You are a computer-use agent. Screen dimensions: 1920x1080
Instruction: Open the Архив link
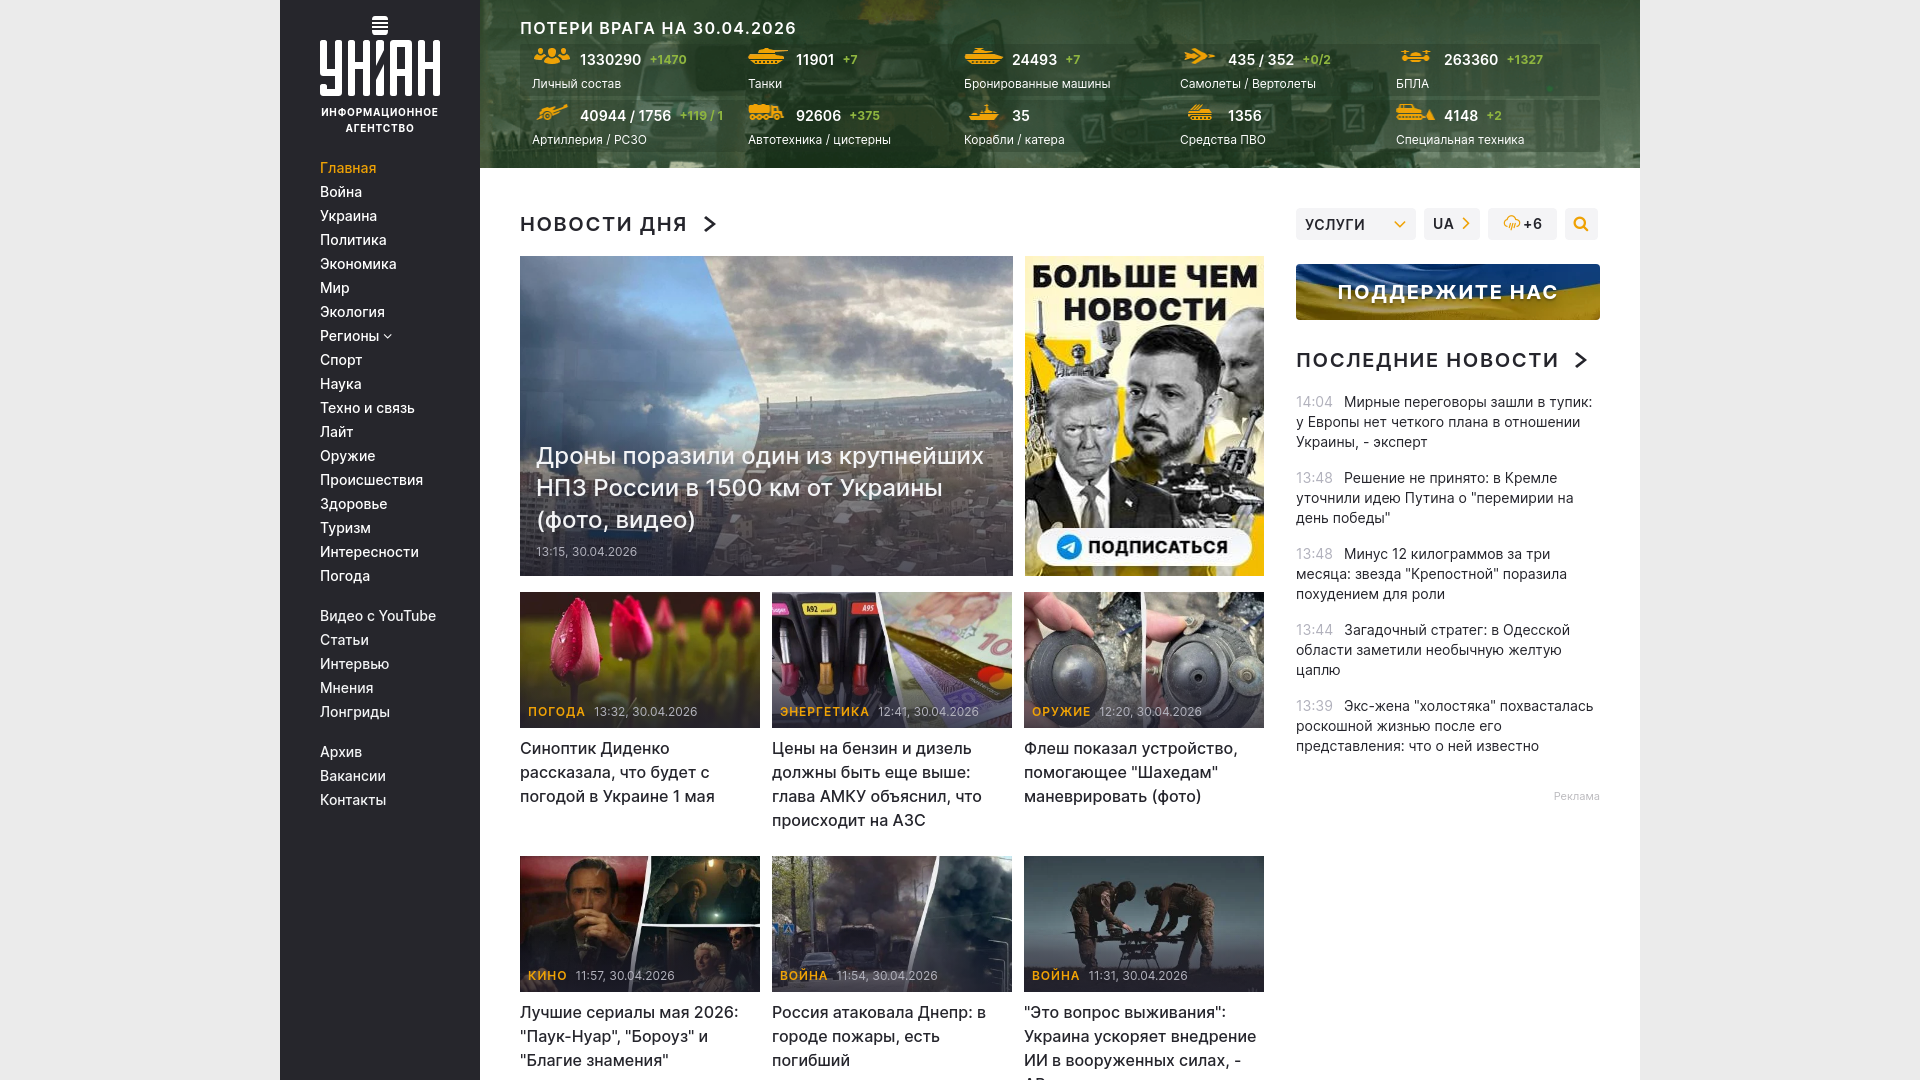[341, 752]
